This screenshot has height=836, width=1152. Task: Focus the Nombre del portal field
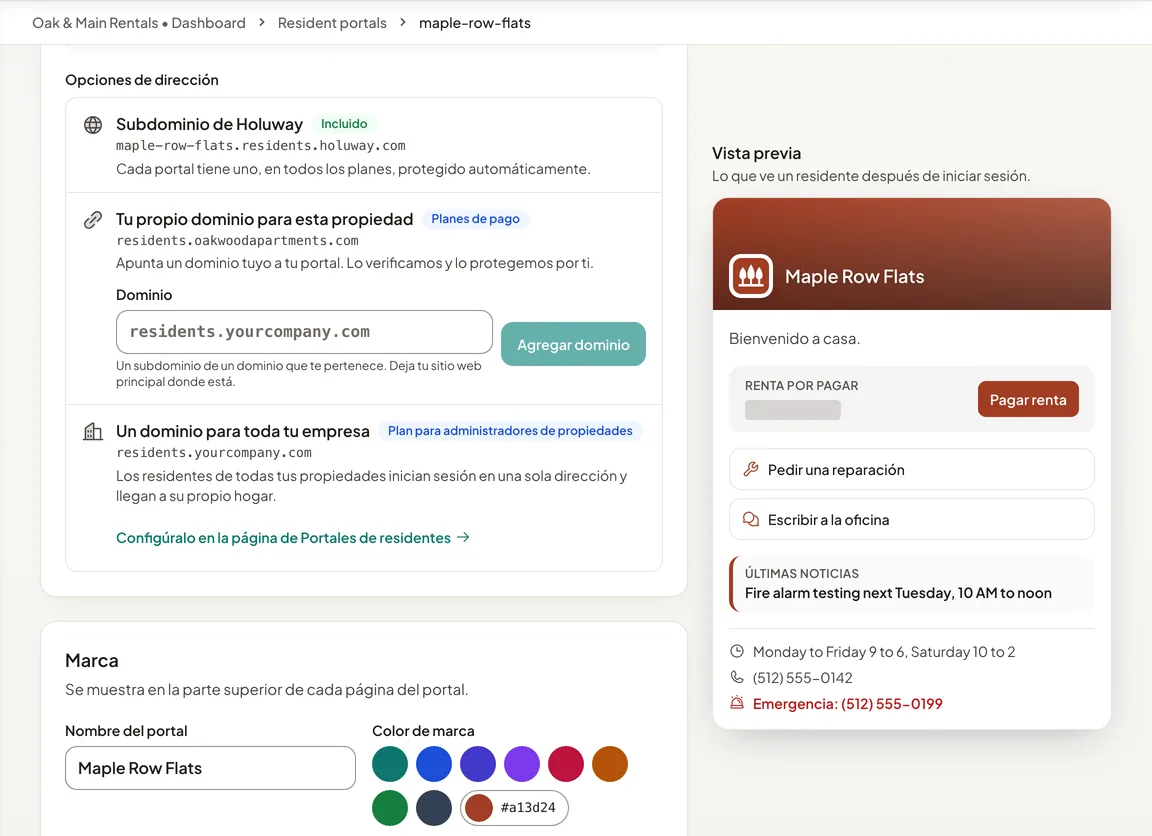(210, 768)
